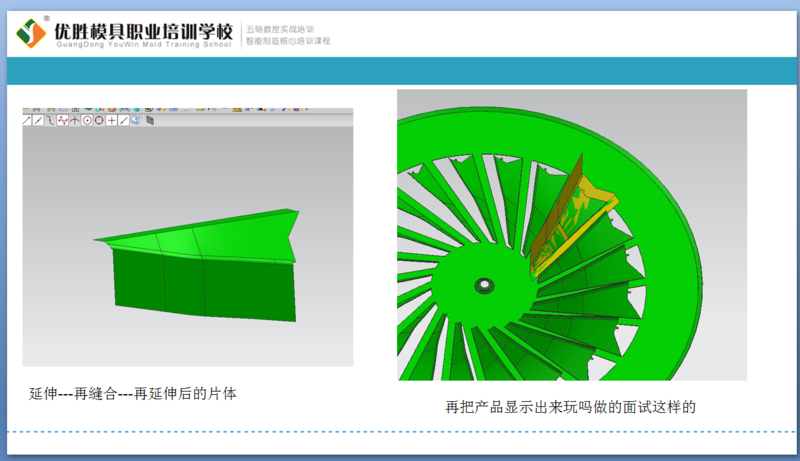Toggle the Quadrant Point snap icon
This screenshot has height=461, width=800.
[x=99, y=120]
